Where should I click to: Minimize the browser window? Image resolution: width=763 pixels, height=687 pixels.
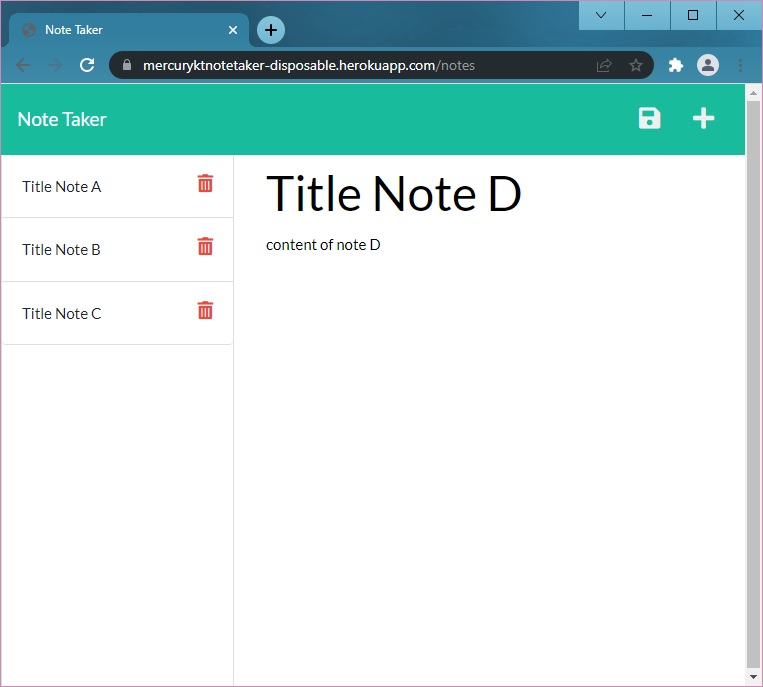tap(647, 15)
